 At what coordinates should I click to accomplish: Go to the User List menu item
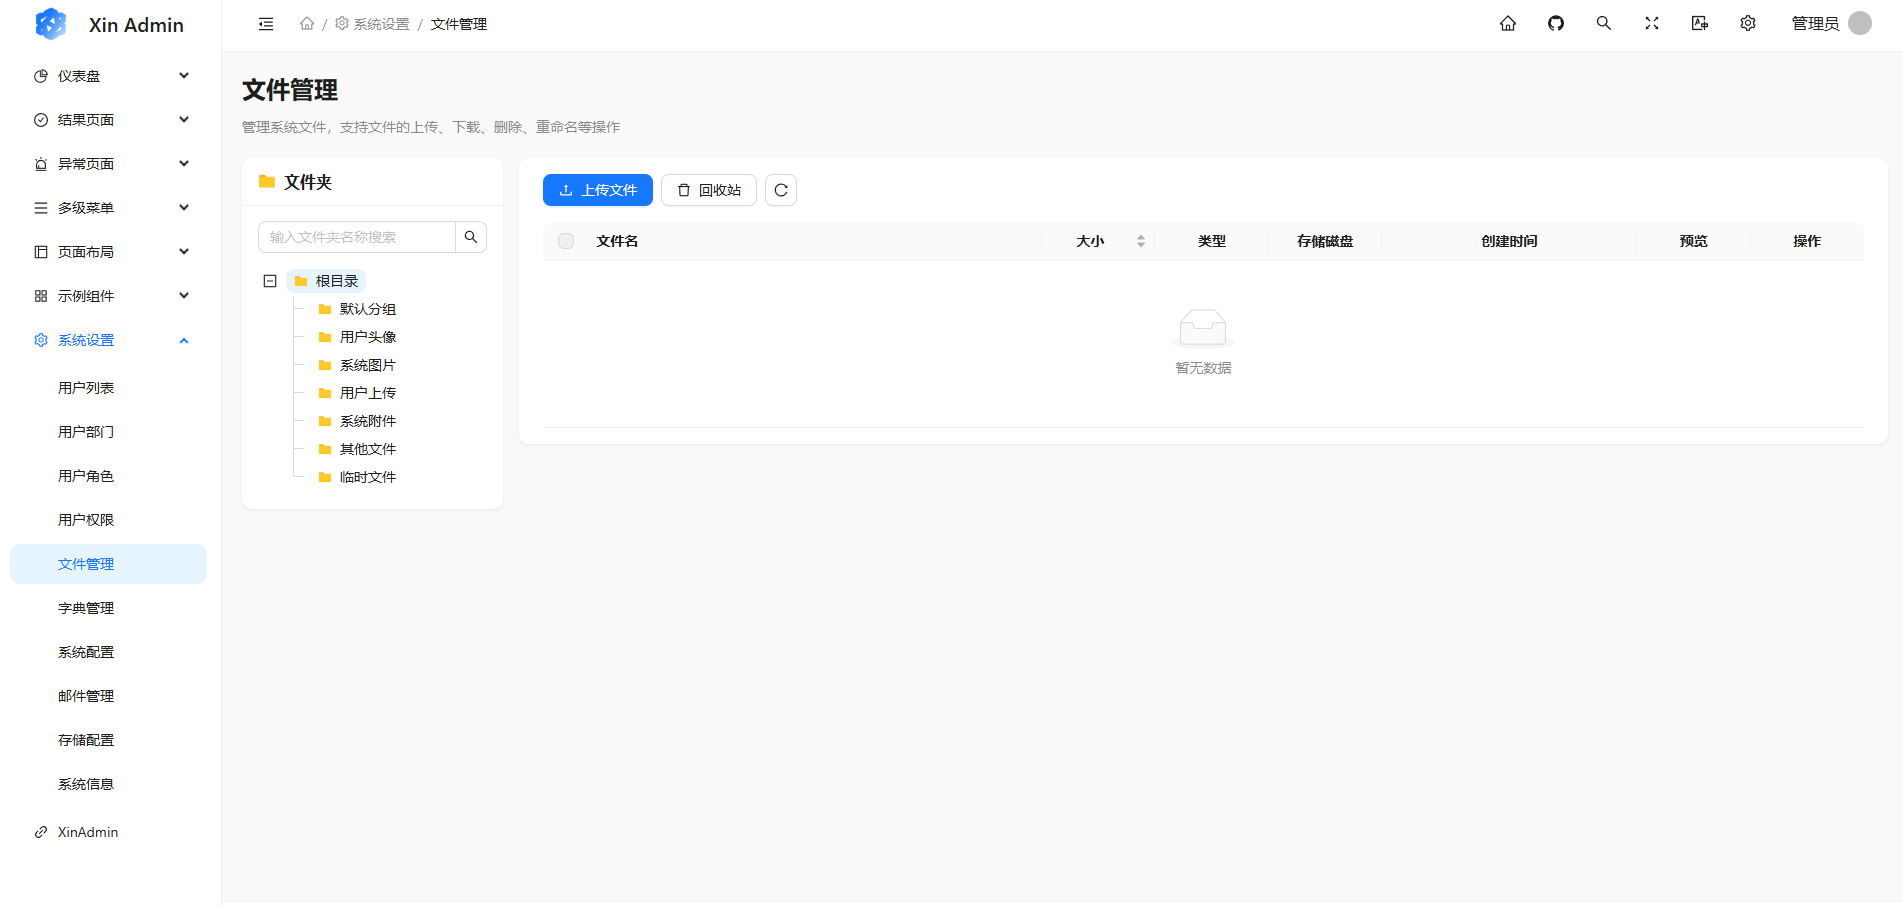click(x=86, y=388)
